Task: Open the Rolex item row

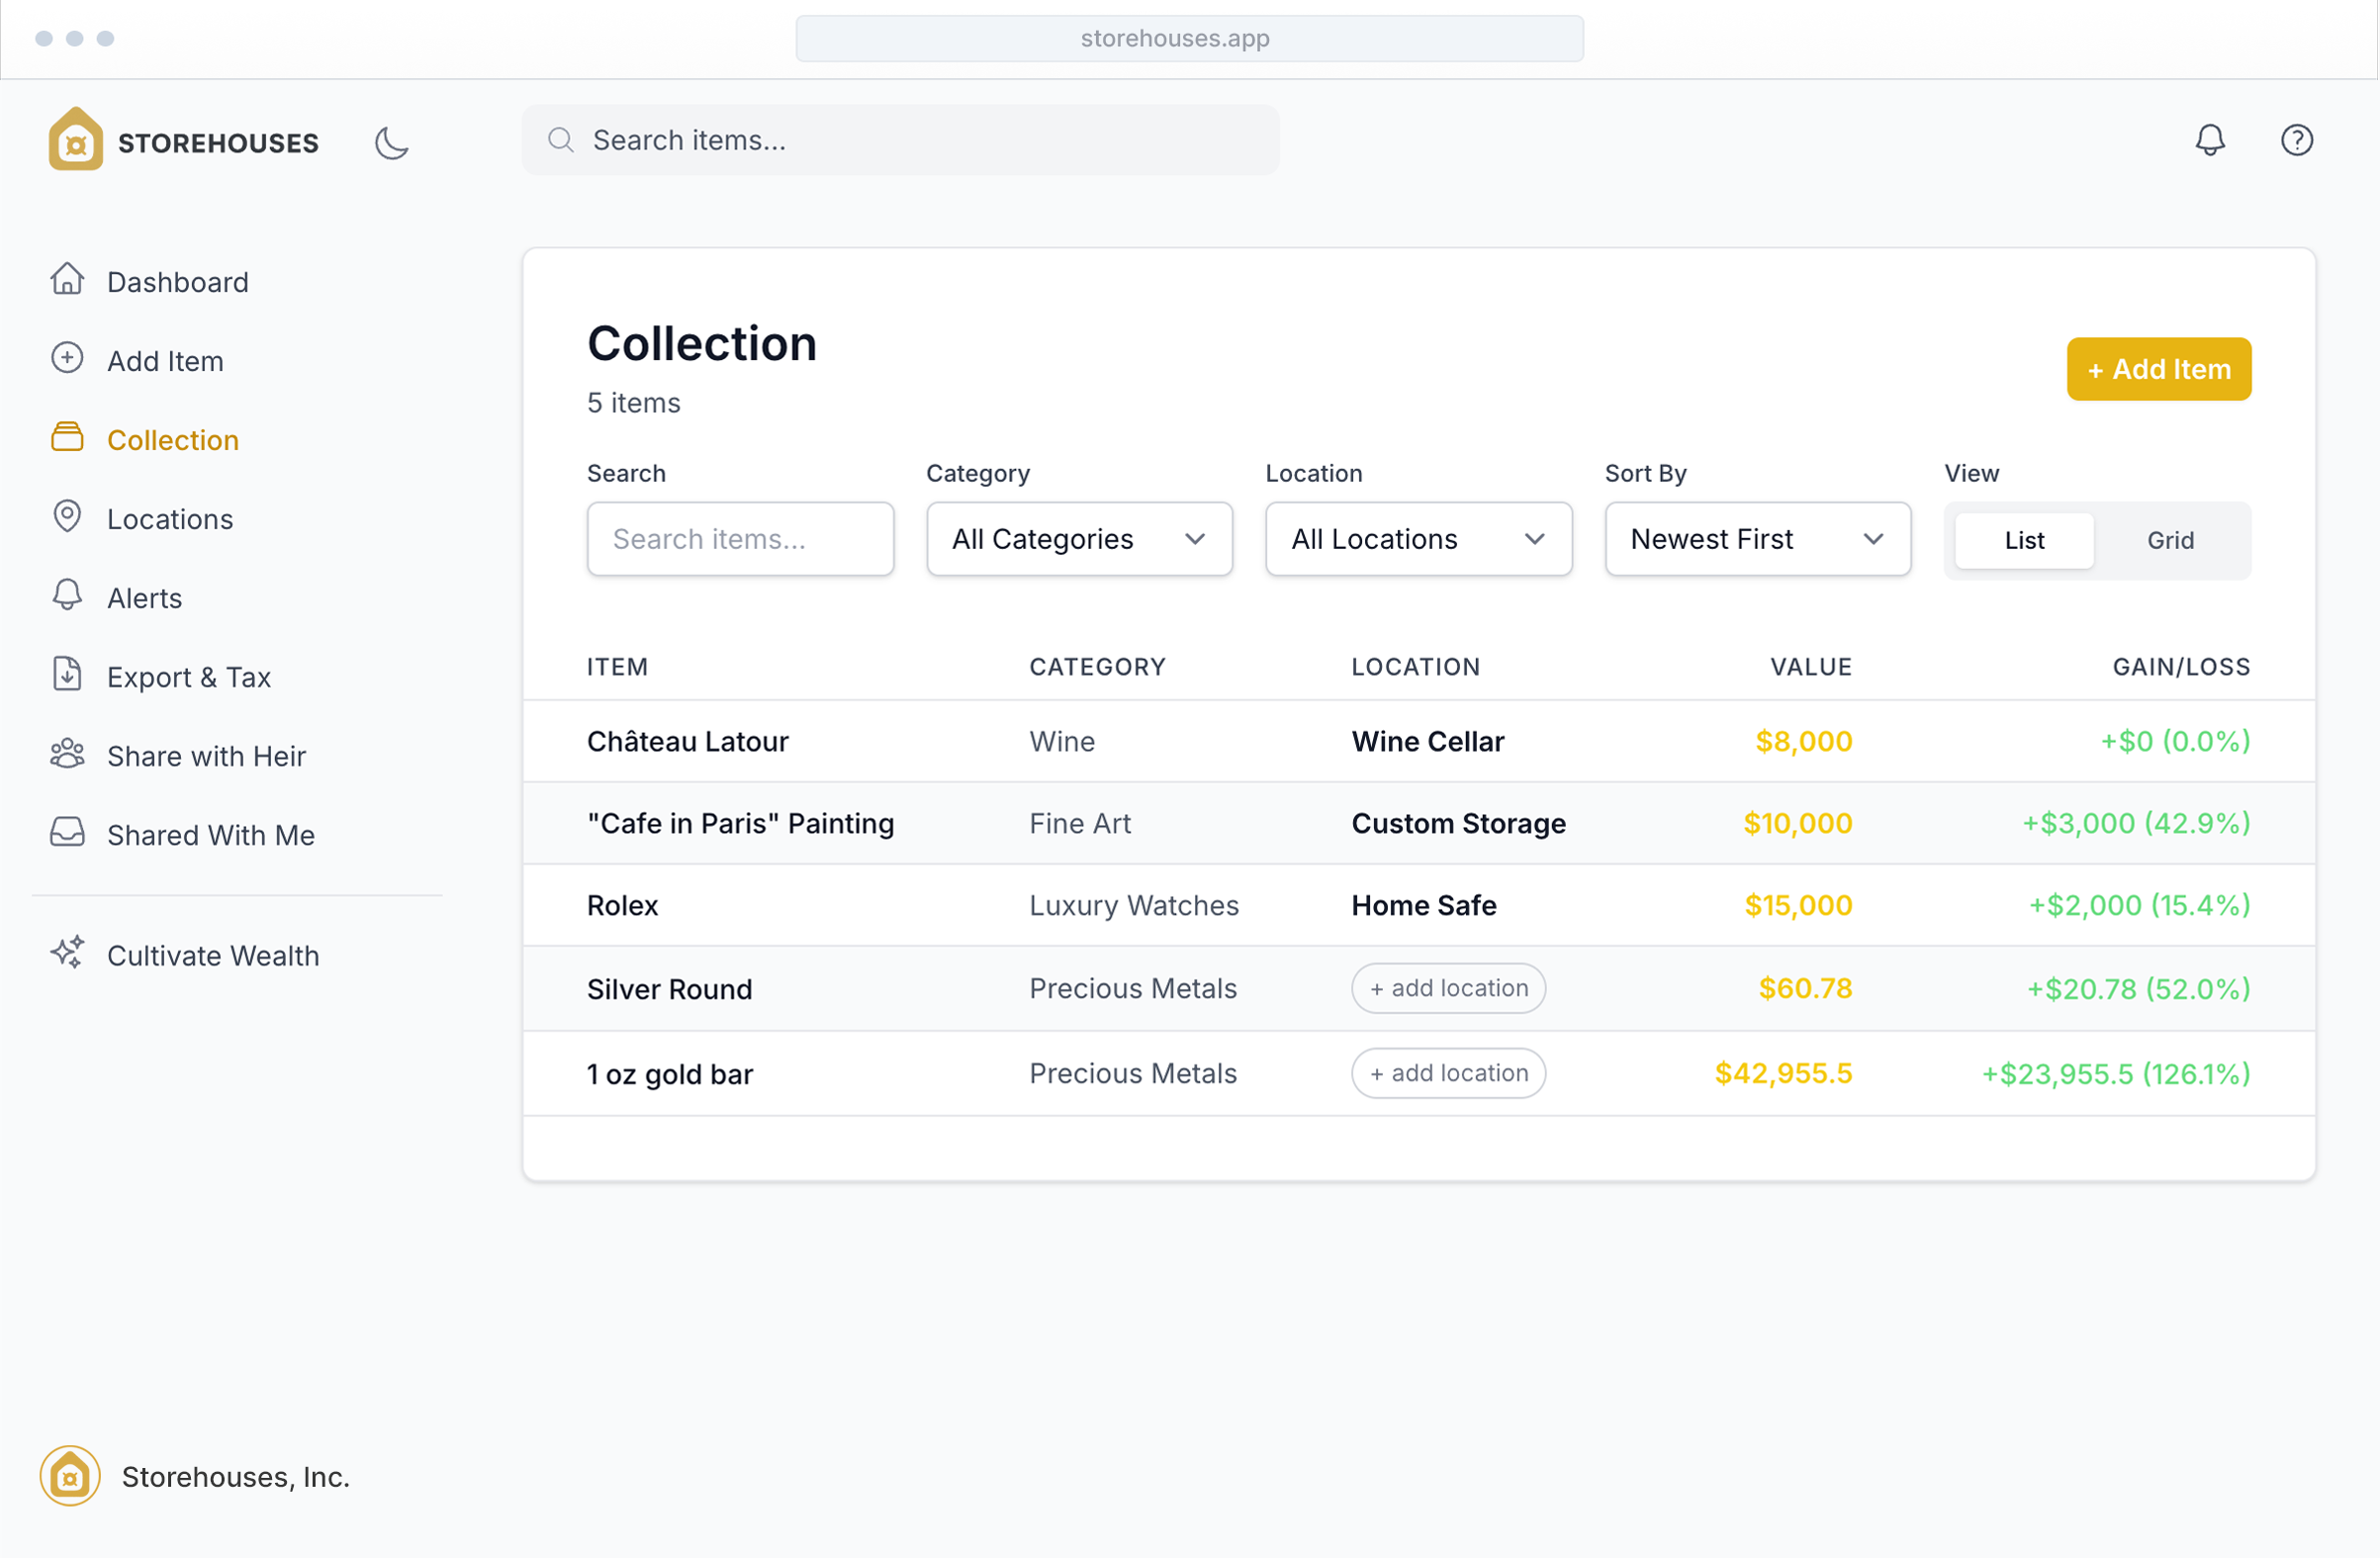Action: coord(622,905)
